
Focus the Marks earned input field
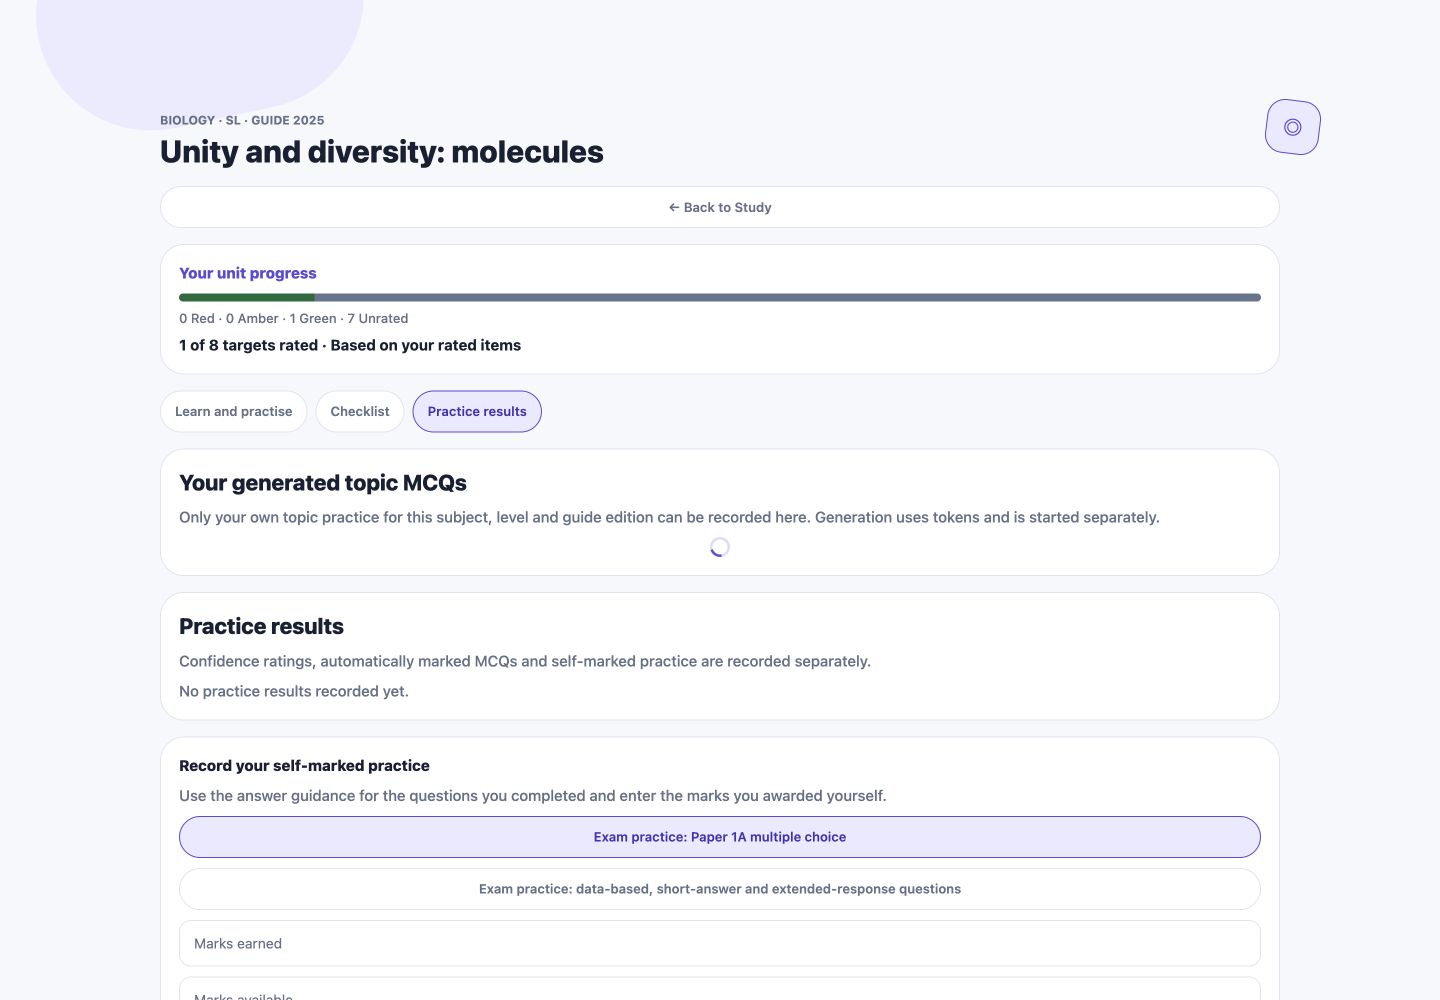coord(720,943)
